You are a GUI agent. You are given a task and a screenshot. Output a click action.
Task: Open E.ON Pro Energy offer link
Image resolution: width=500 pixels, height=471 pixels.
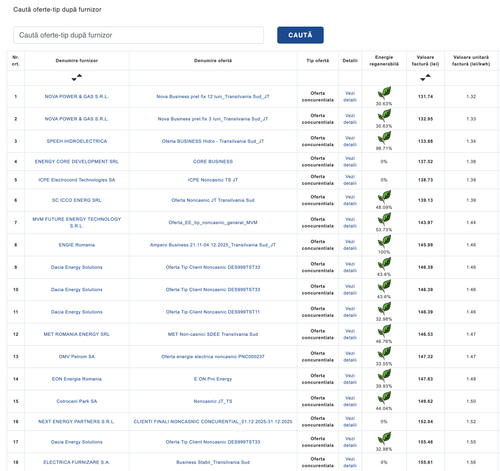point(213,379)
